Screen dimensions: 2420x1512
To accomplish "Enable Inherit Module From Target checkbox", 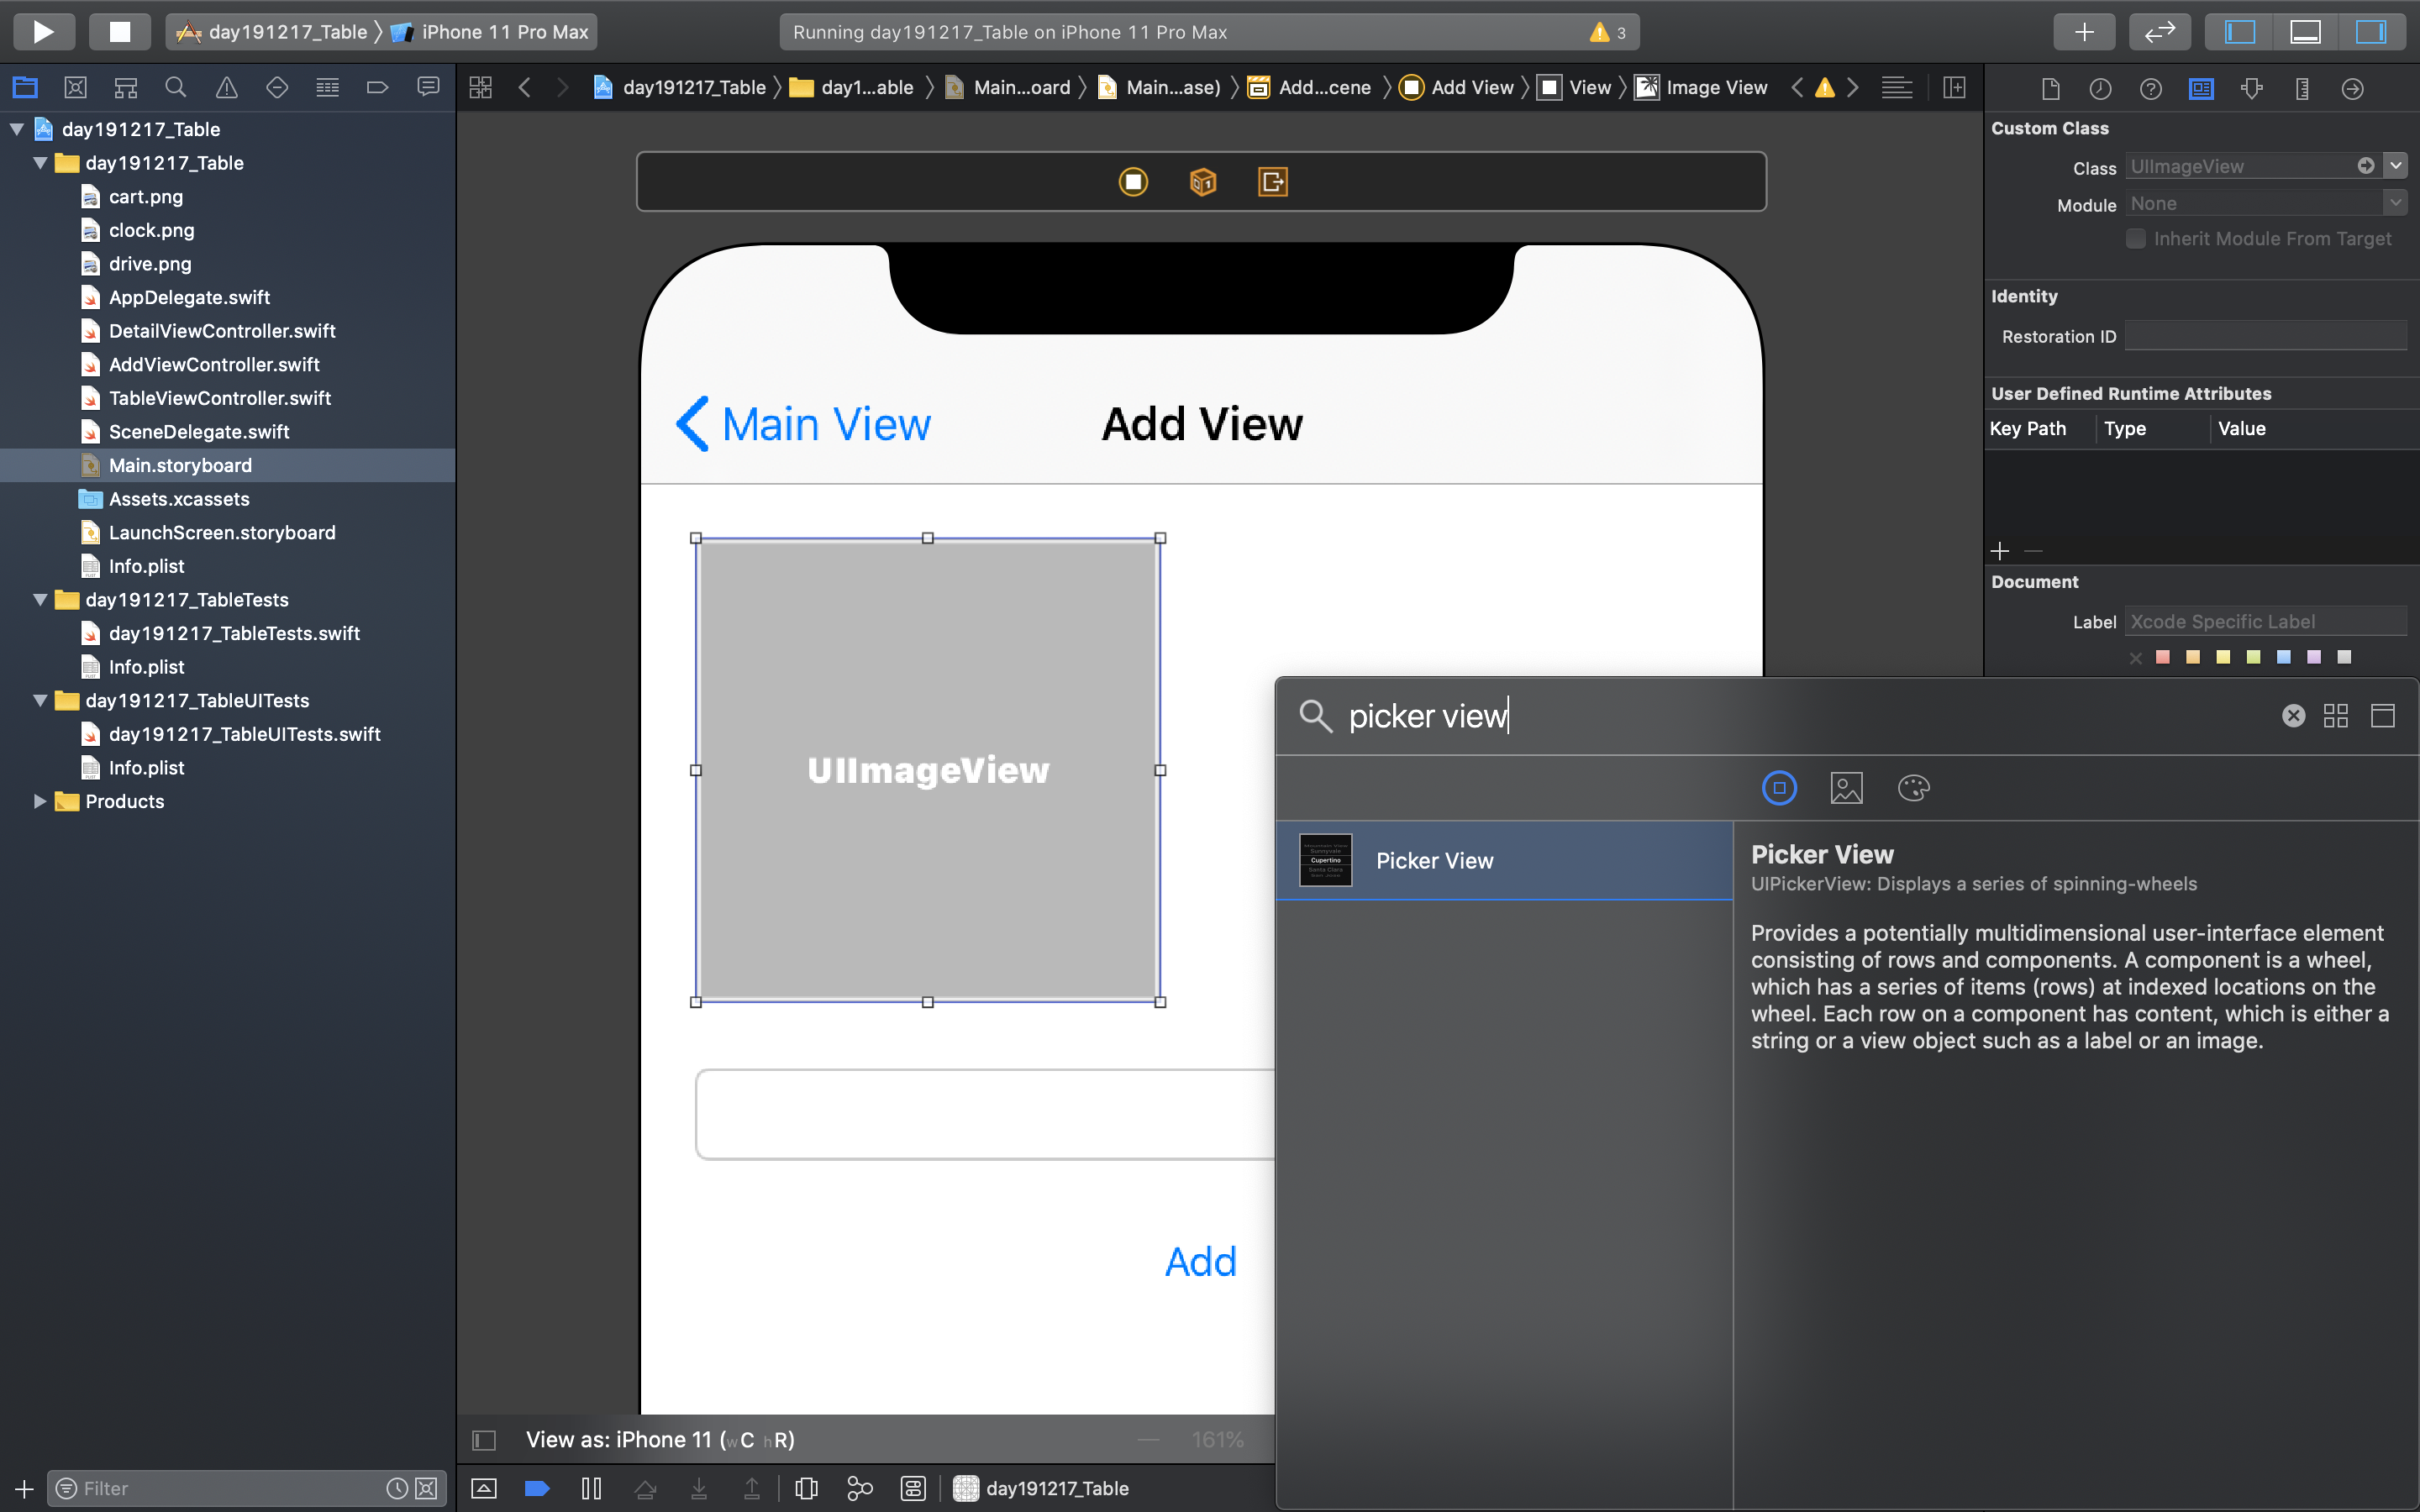I will pyautogui.click(x=2135, y=239).
